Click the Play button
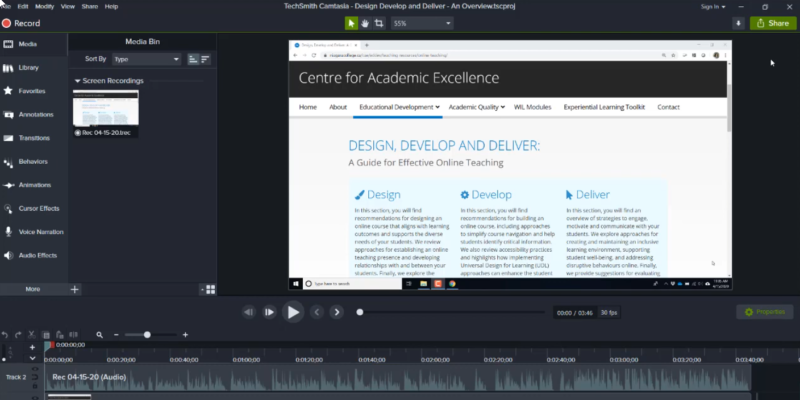This screenshot has width=800, height=400. click(x=293, y=312)
